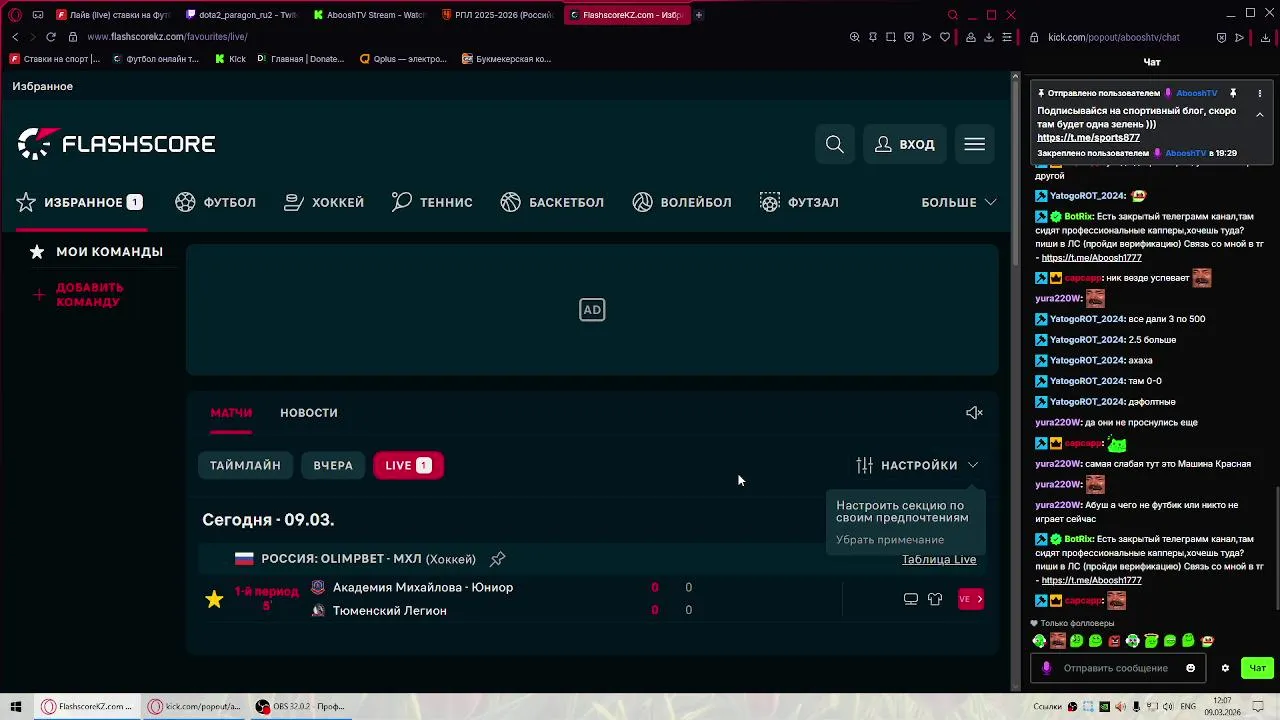Click the flashscorekz.com address bar

[167, 37]
